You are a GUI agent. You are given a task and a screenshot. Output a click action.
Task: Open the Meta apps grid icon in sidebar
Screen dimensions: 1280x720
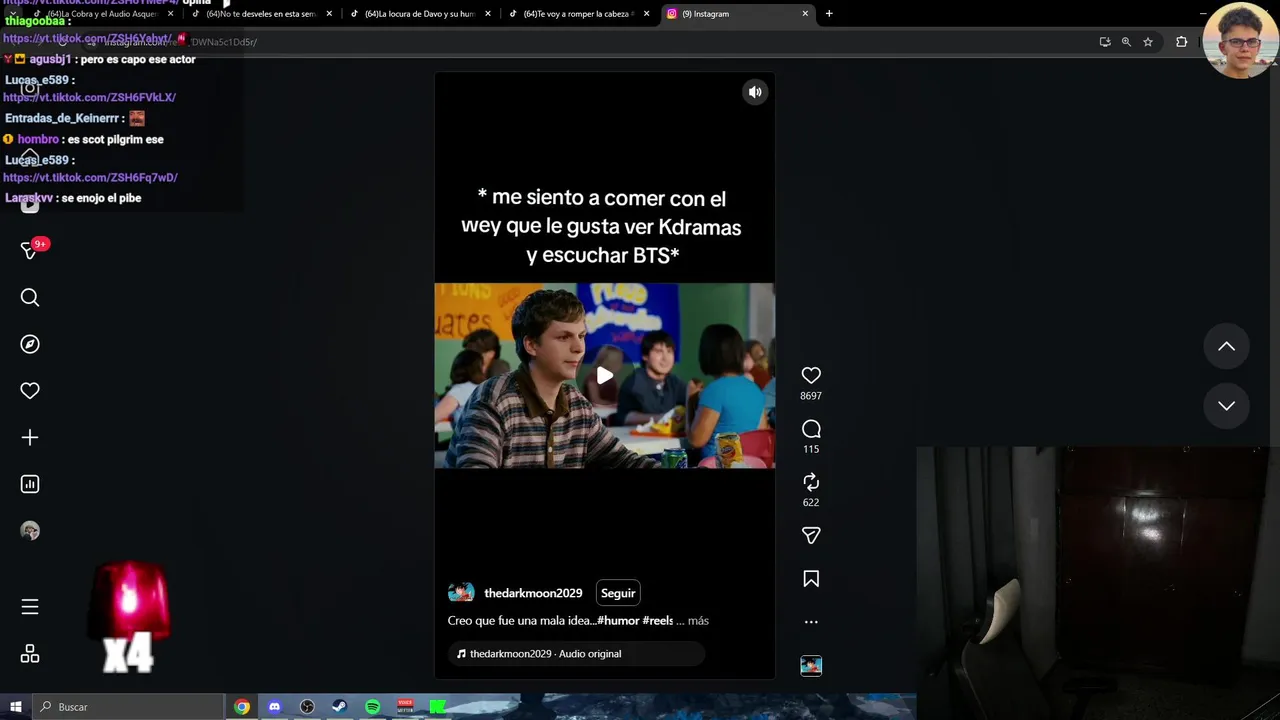pos(30,654)
